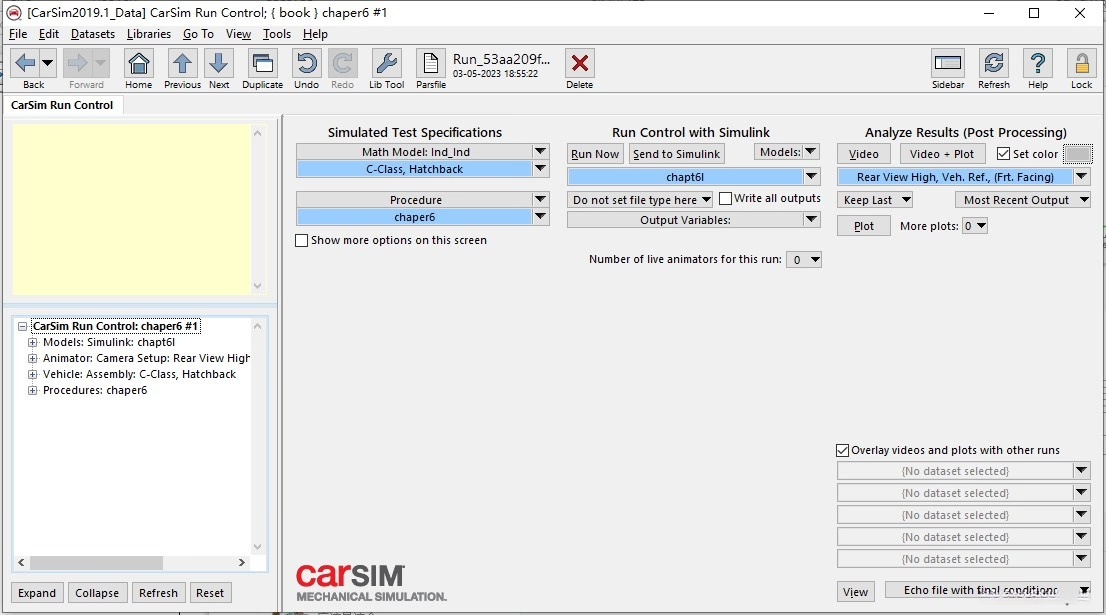The width and height of the screenshot is (1106, 615).
Task: Open the Parsfile document icon
Action: pos(430,63)
